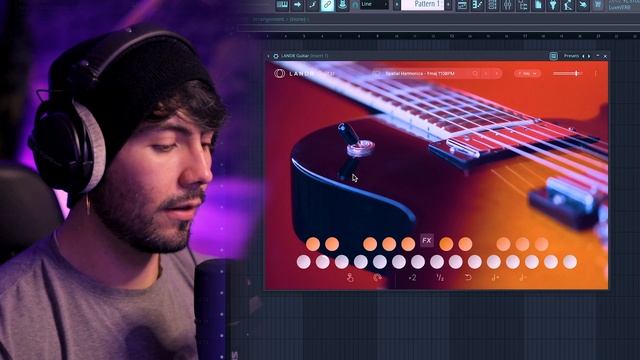640x360 pixels.
Task: Click the preset search magnifier icon
Action: (x=475, y=73)
